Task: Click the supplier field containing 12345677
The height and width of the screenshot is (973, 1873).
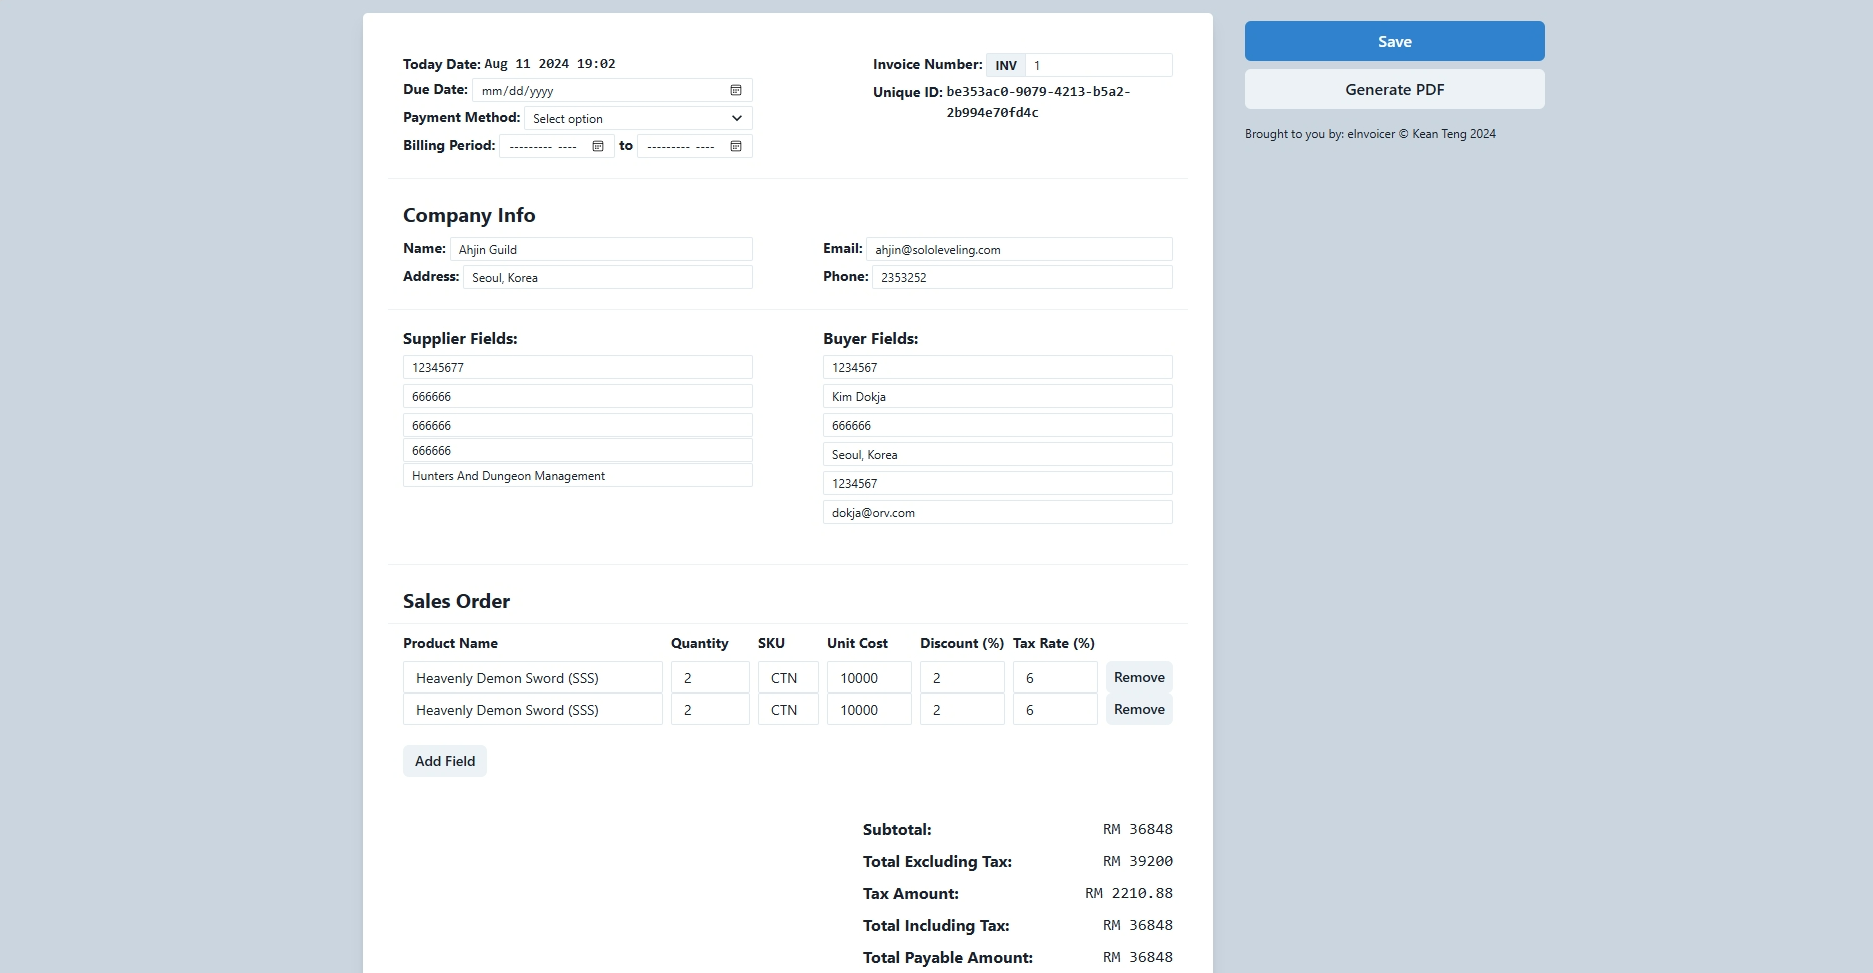Action: point(578,367)
